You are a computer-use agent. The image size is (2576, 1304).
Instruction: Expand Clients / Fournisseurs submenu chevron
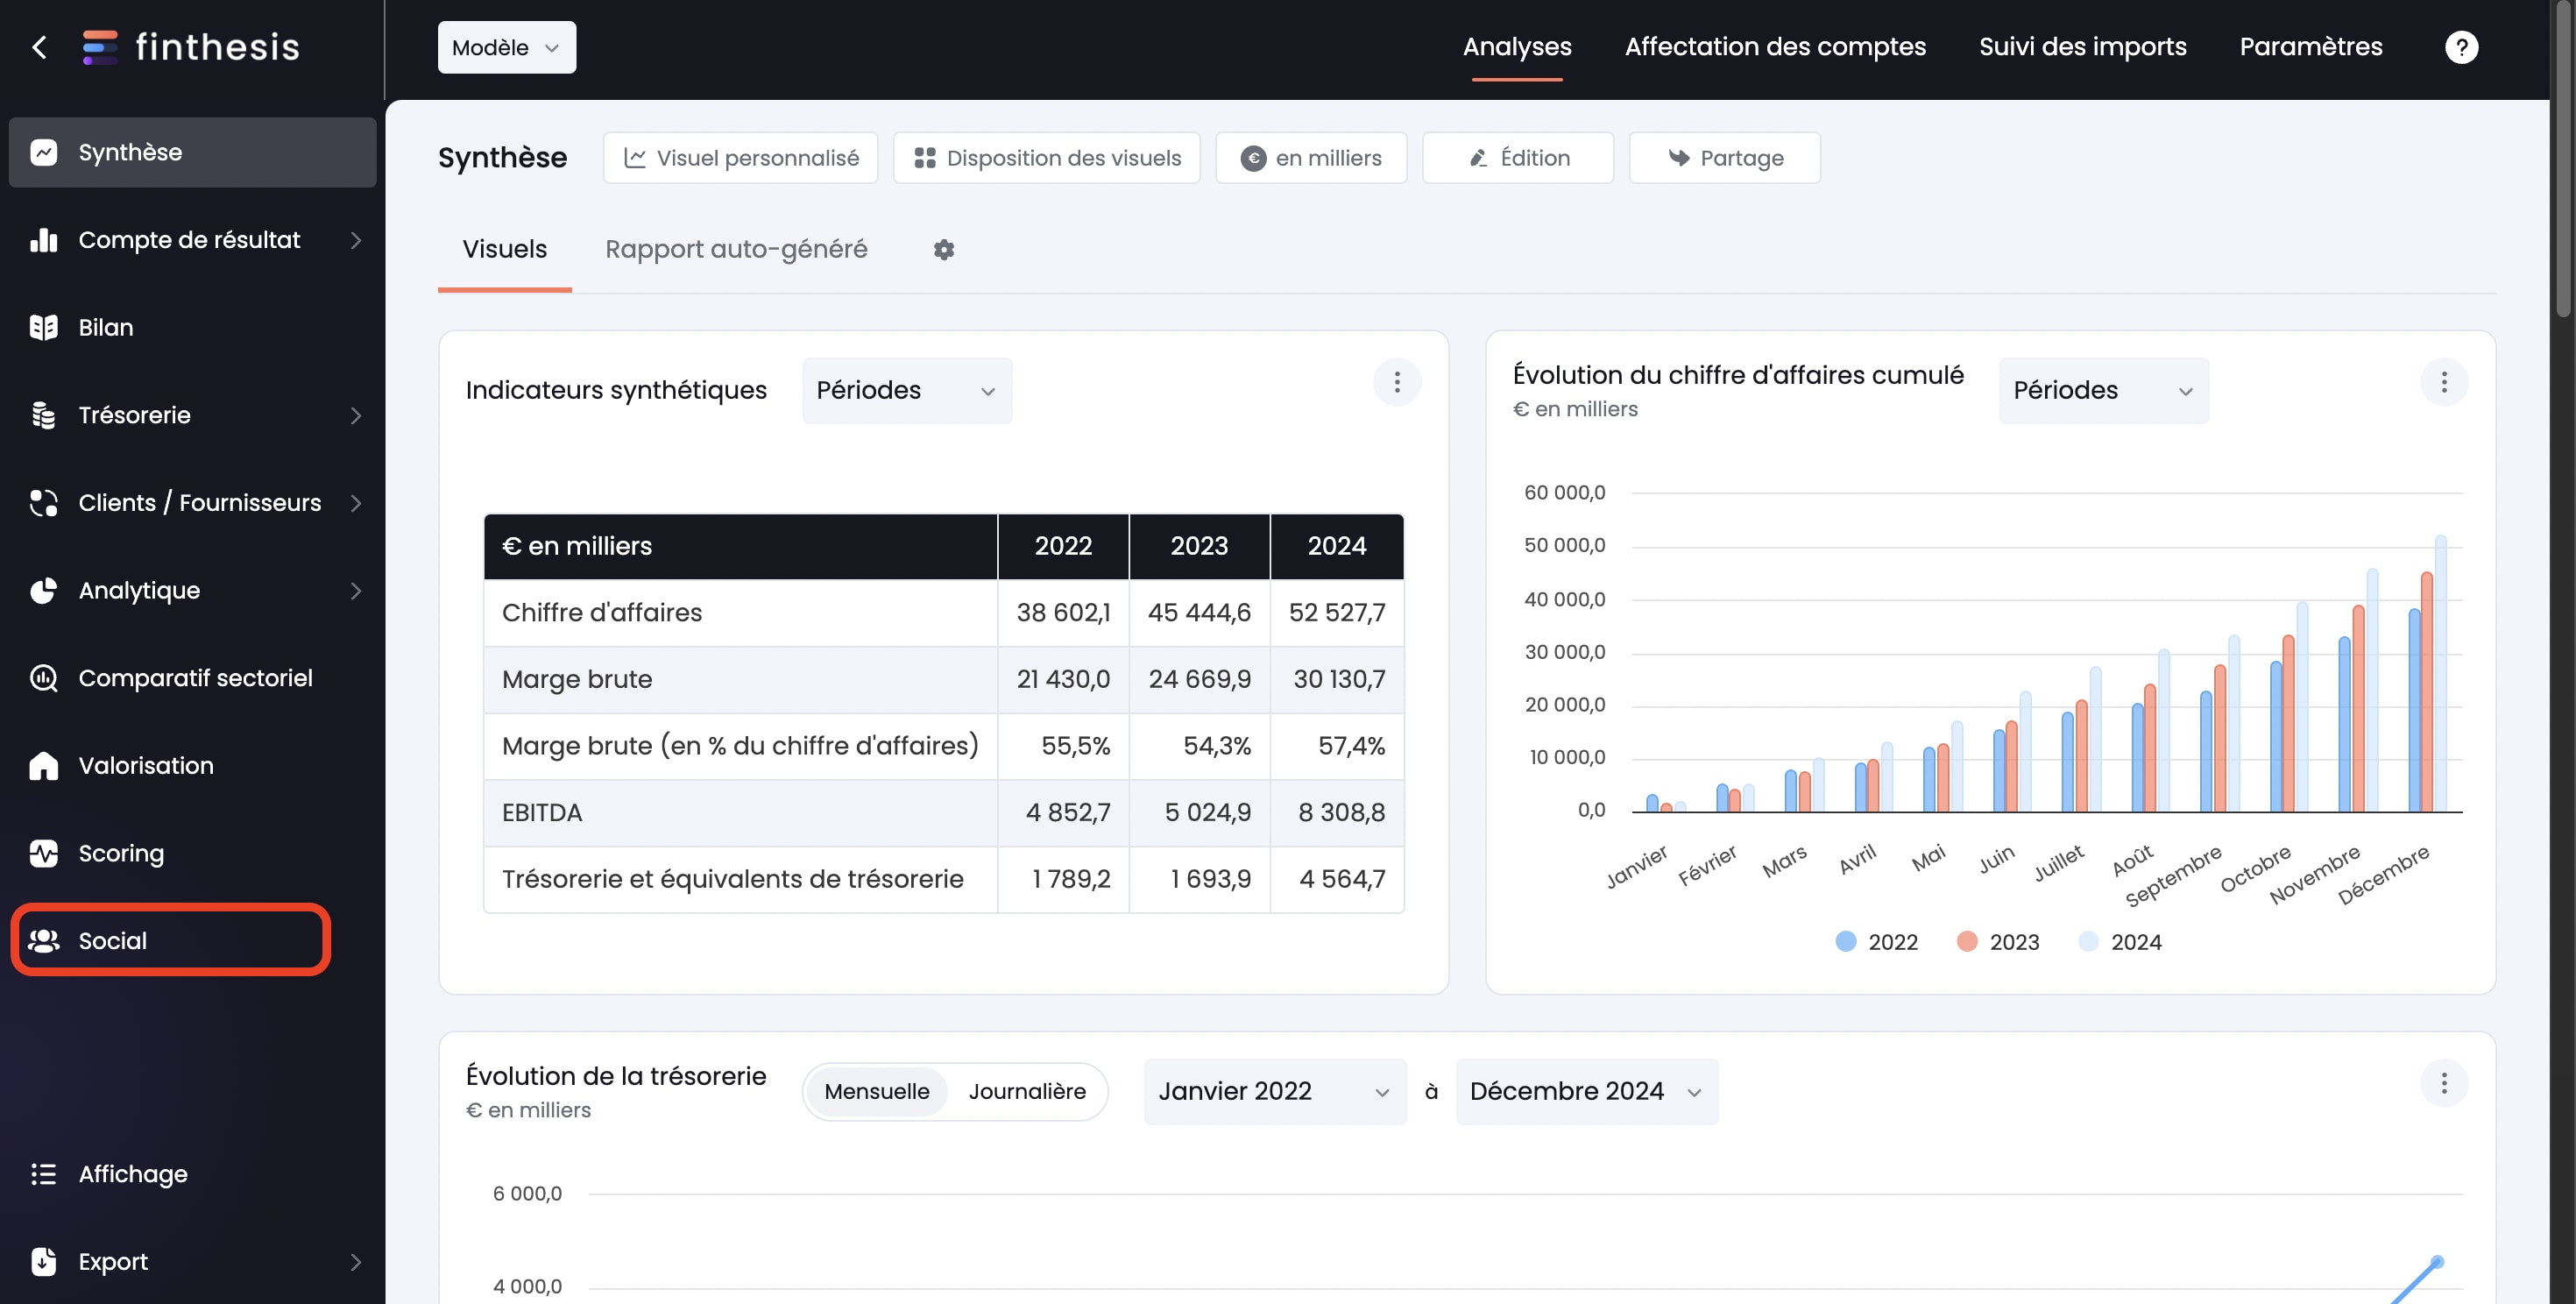[x=356, y=503]
